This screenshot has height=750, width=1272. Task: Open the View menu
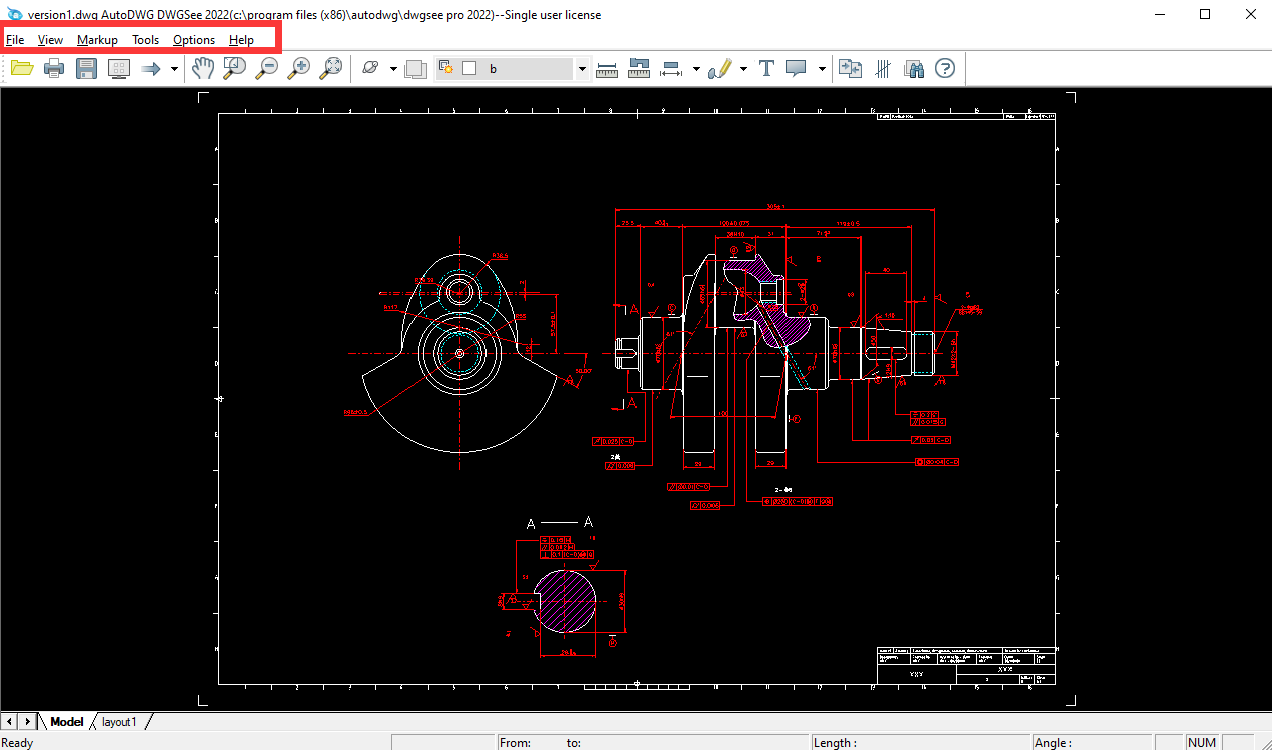pyautogui.click(x=50, y=40)
